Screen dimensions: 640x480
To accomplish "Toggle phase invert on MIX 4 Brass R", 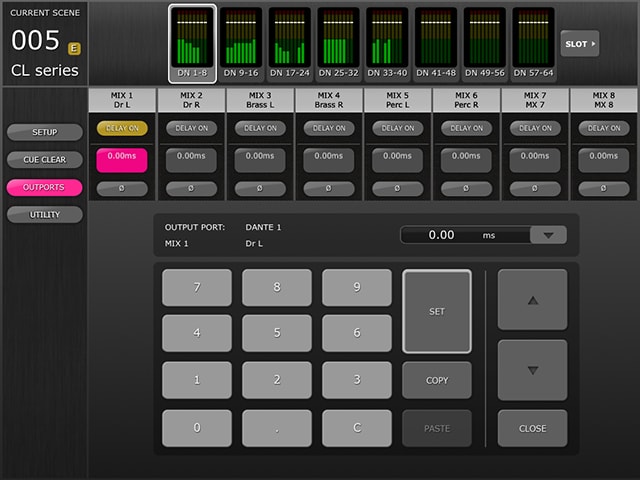I will click(x=329, y=188).
